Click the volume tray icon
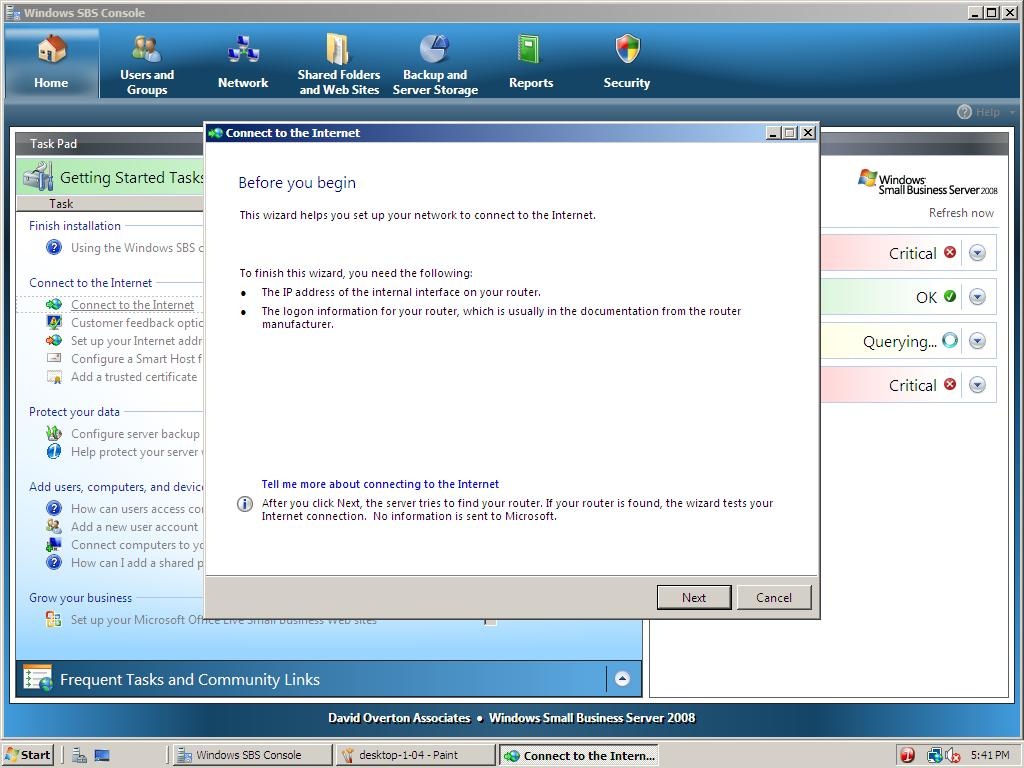 click(951, 755)
